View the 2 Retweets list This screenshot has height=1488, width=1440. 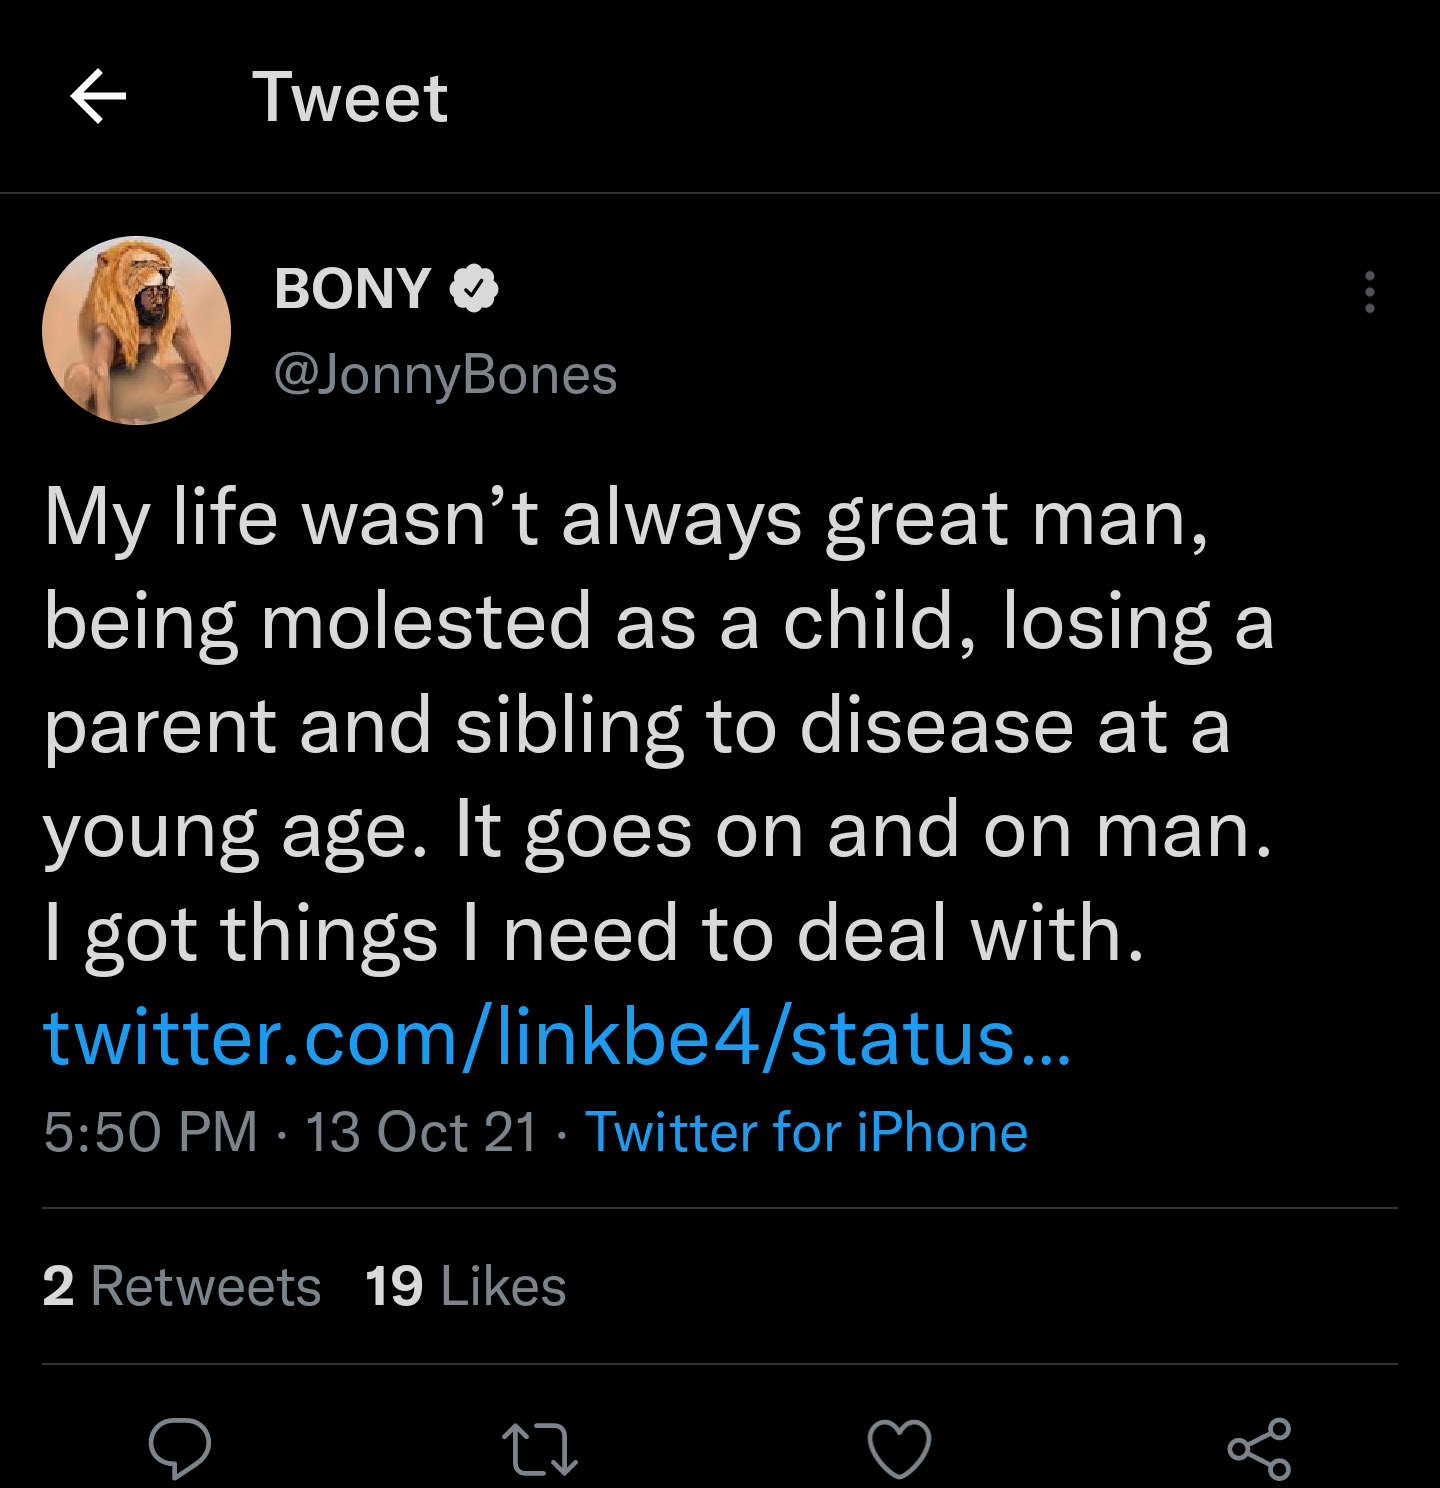click(x=182, y=1286)
